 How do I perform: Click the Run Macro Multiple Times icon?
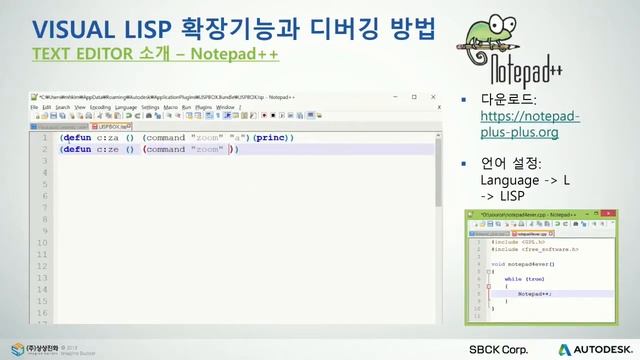pyautogui.click(x=291, y=116)
